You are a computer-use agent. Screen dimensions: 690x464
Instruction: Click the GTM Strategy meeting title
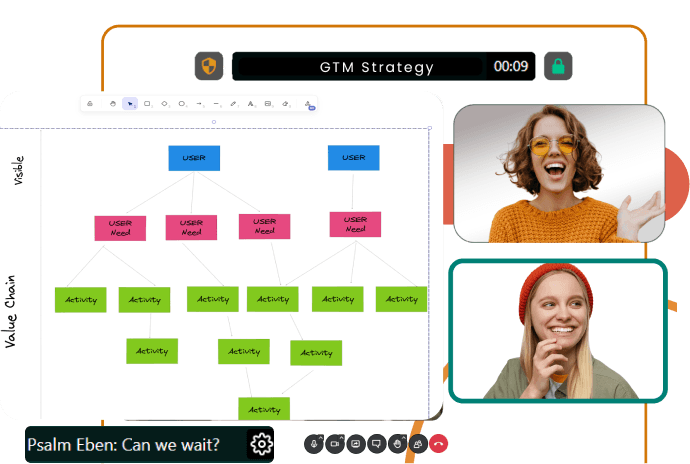click(376, 67)
